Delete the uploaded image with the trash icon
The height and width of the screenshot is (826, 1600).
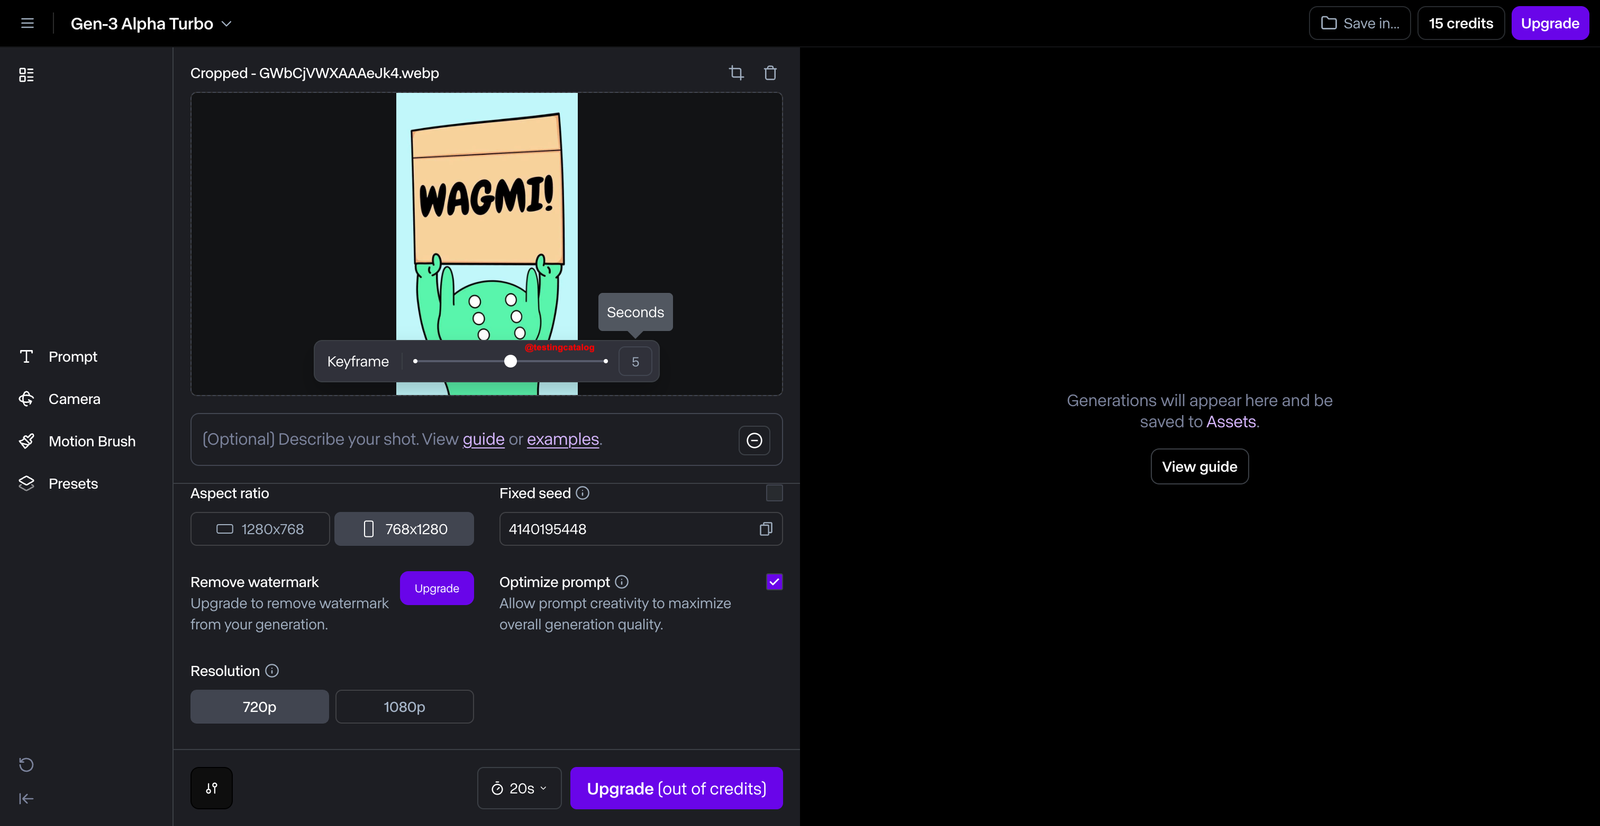770,73
